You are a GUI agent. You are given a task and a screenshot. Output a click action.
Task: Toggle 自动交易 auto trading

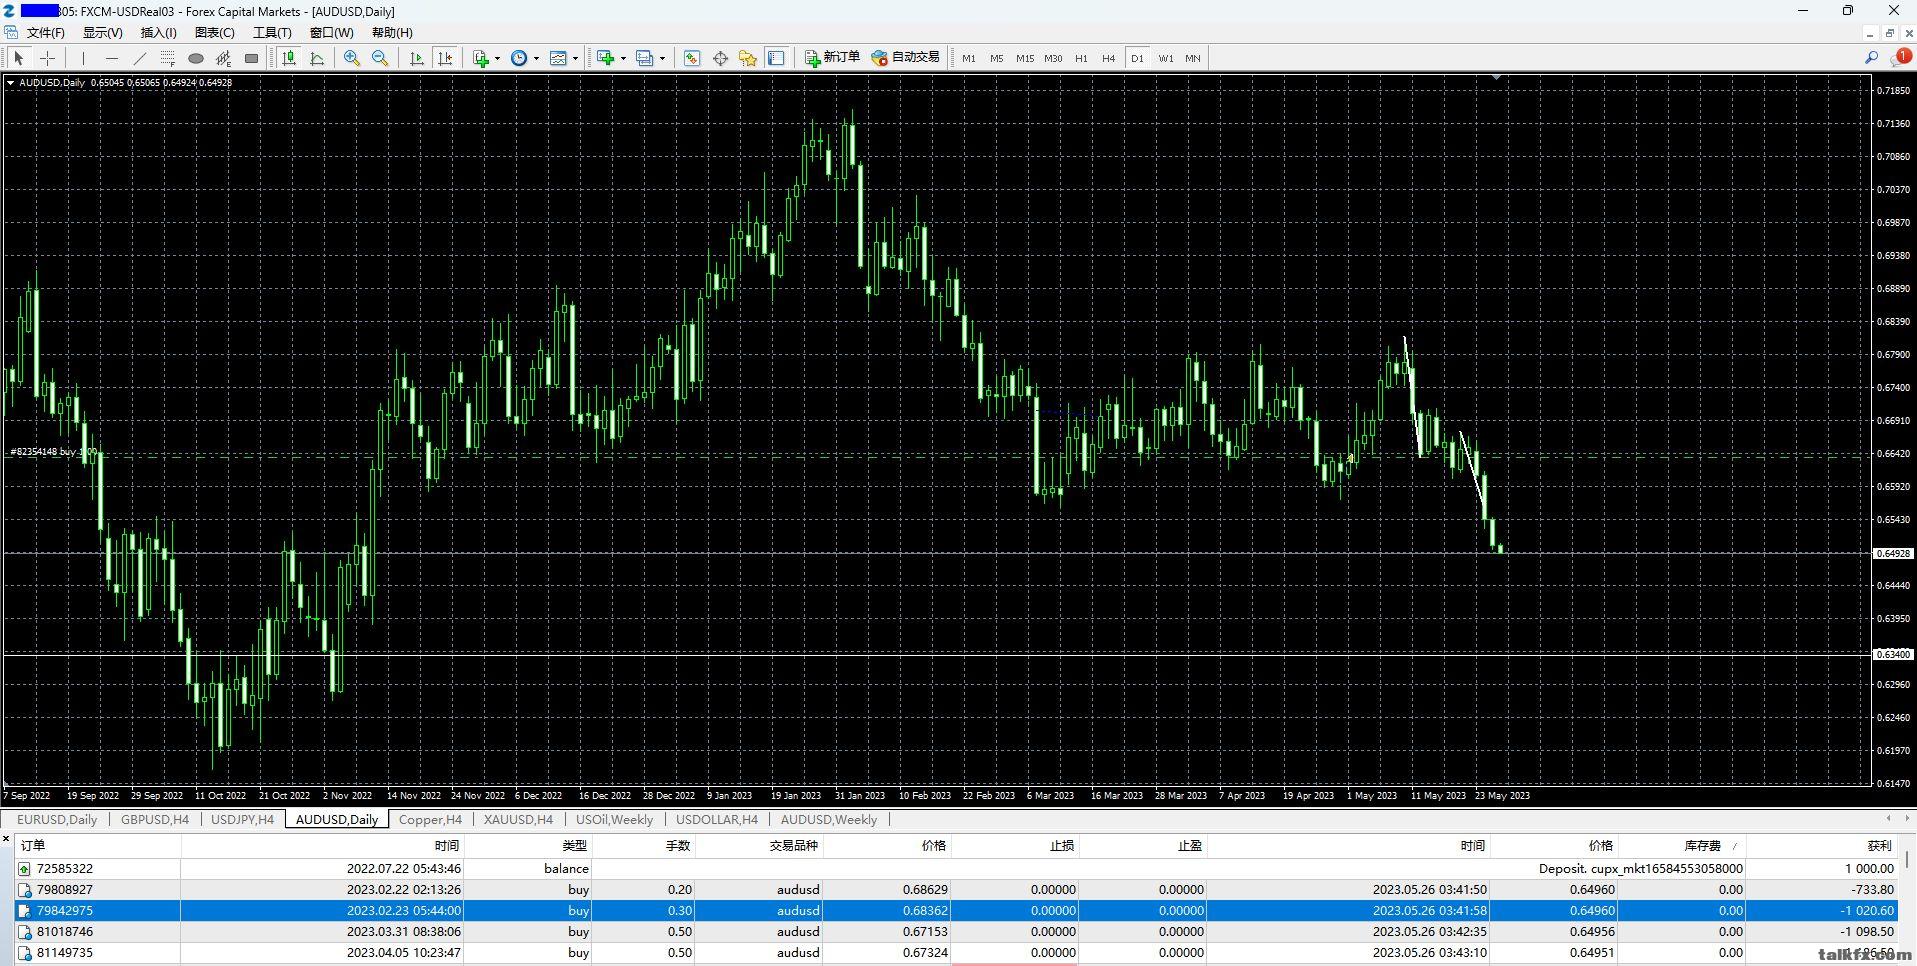[906, 57]
